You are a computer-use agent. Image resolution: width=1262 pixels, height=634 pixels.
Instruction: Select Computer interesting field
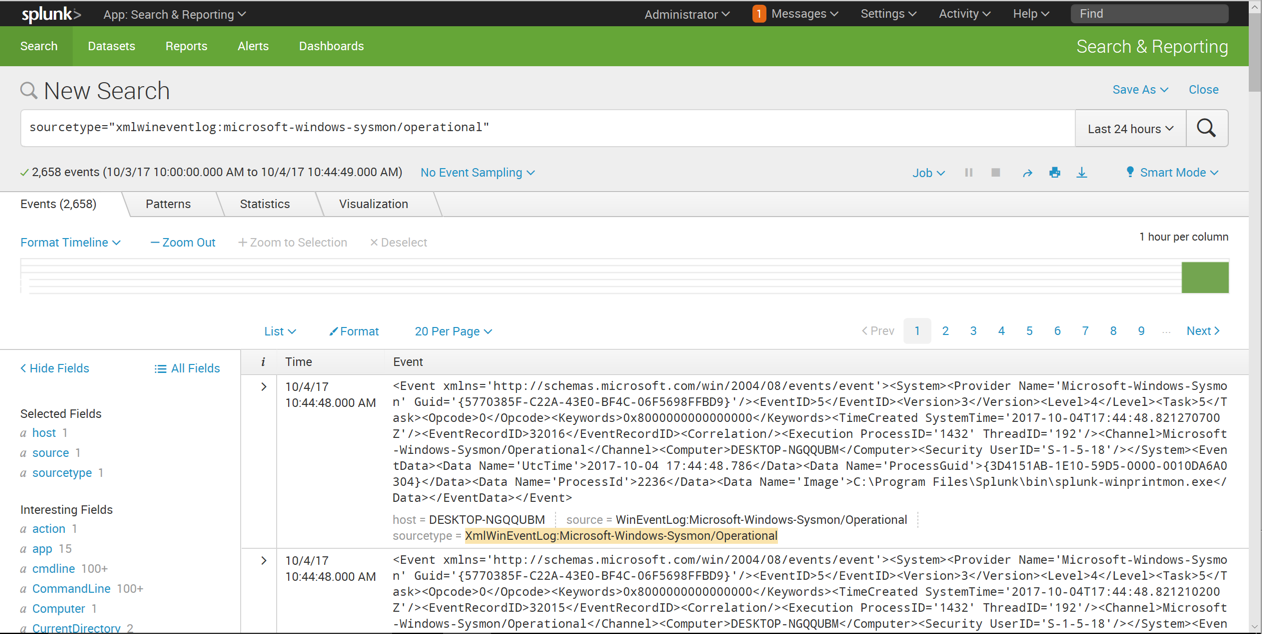pos(58,609)
